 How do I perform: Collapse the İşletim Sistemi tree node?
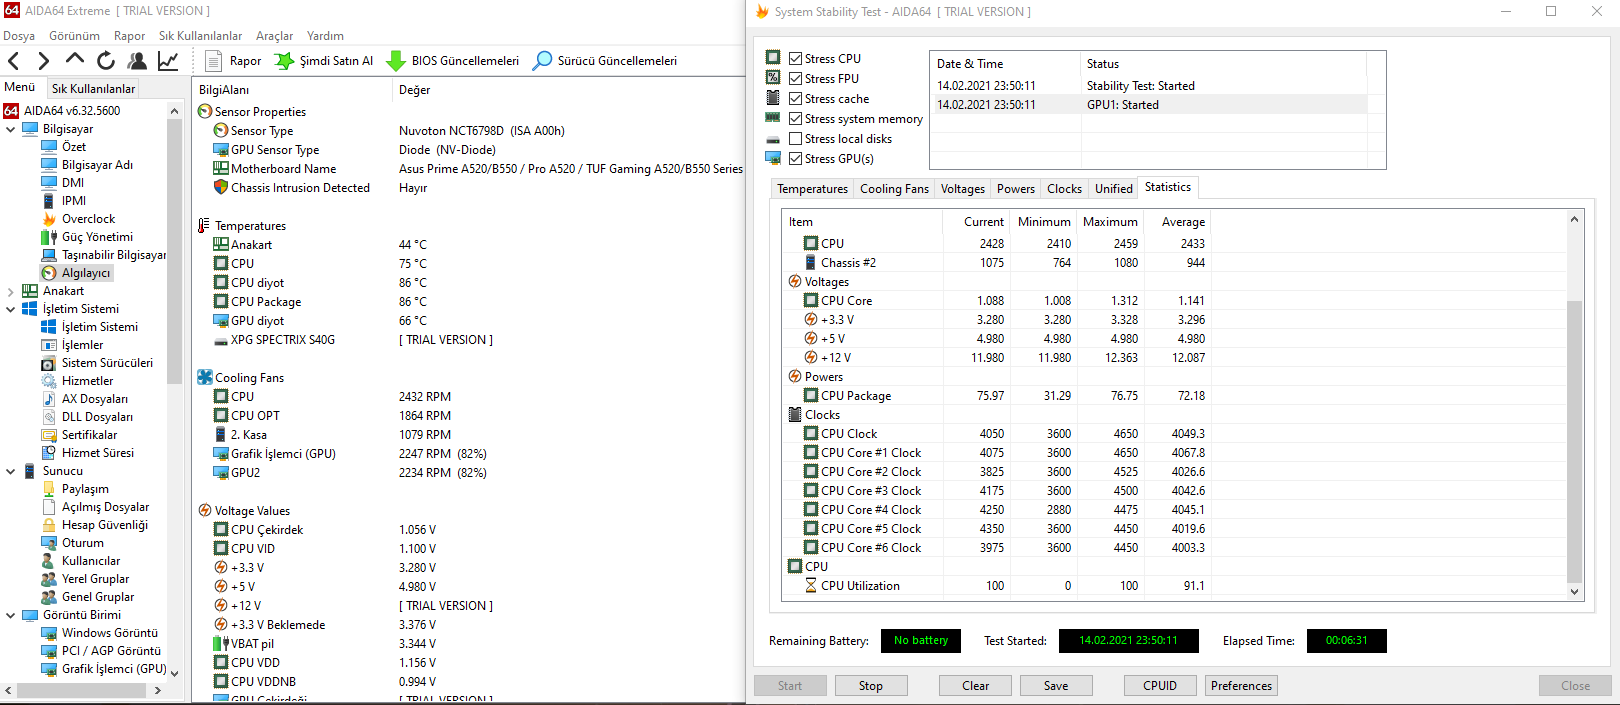coord(11,309)
